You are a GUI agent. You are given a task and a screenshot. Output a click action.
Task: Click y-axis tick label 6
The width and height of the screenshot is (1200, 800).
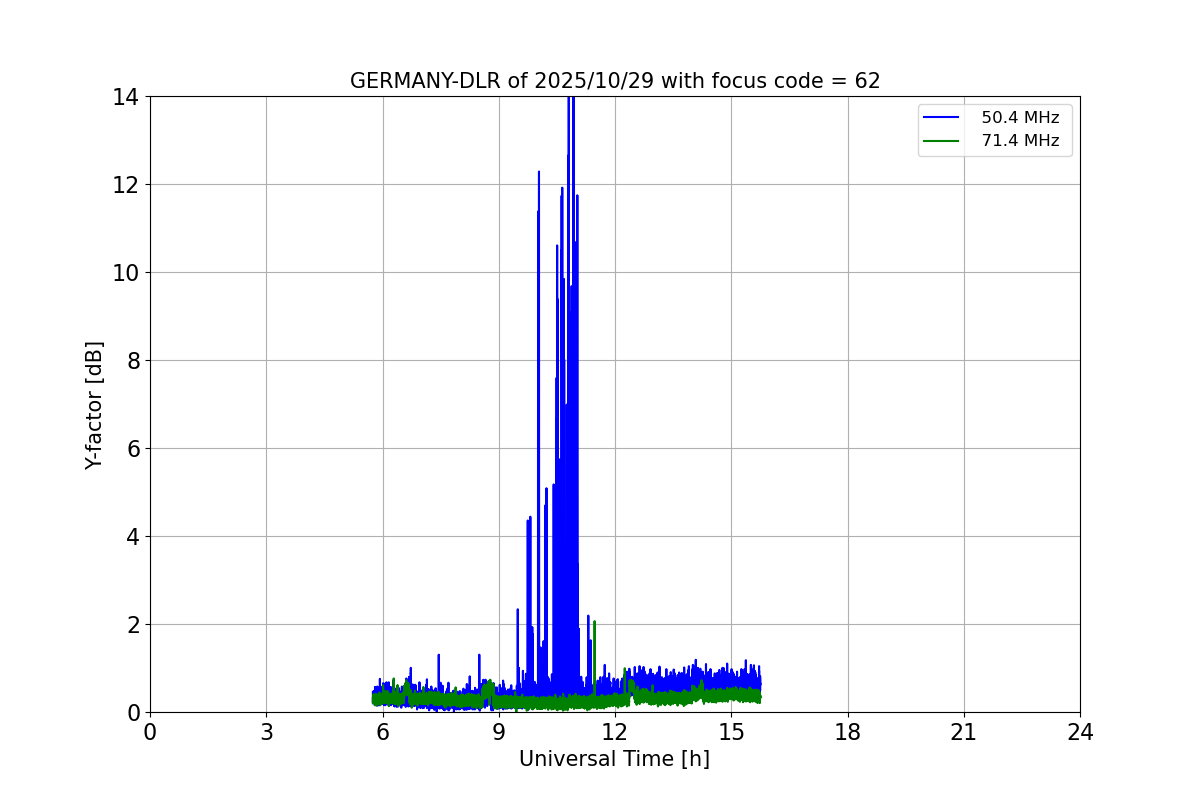point(132,449)
